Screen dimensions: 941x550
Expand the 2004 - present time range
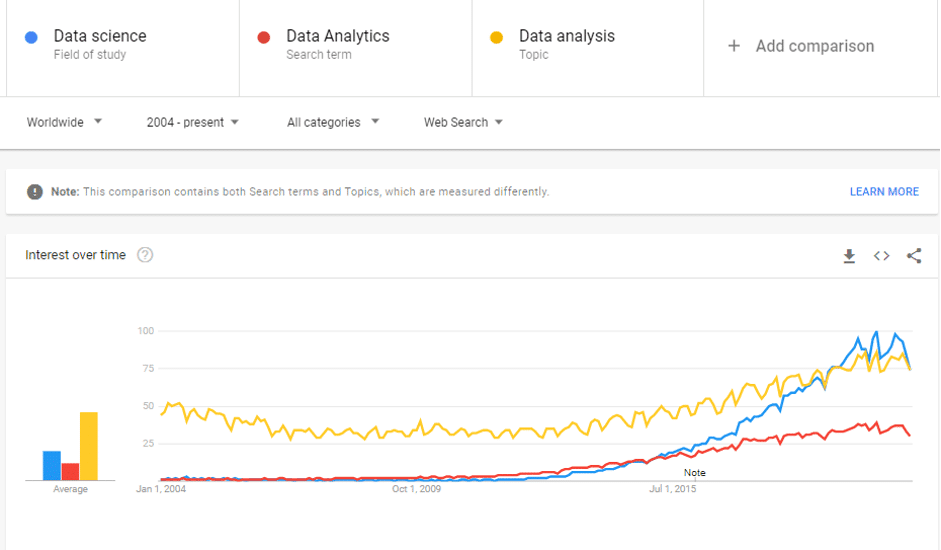coord(192,122)
